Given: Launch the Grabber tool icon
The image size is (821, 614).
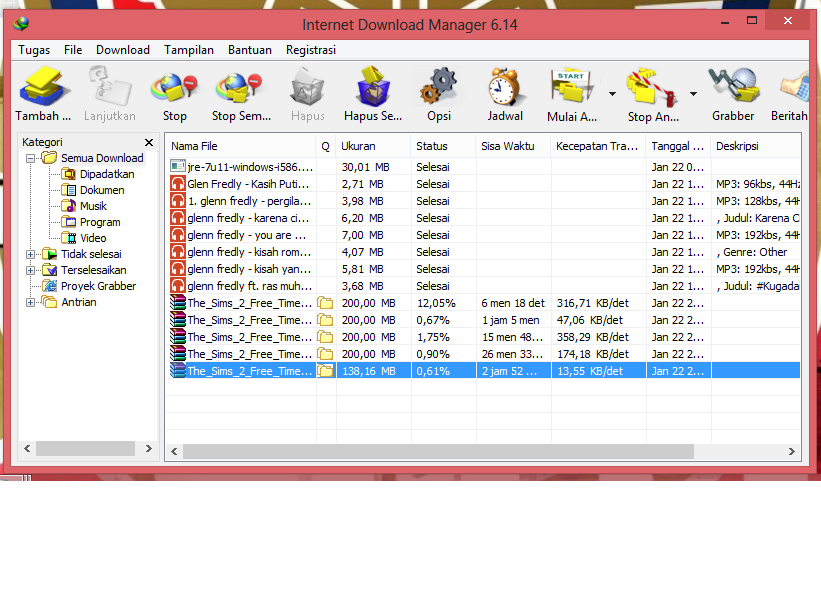Looking at the screenshot, I should coord(733,86).
